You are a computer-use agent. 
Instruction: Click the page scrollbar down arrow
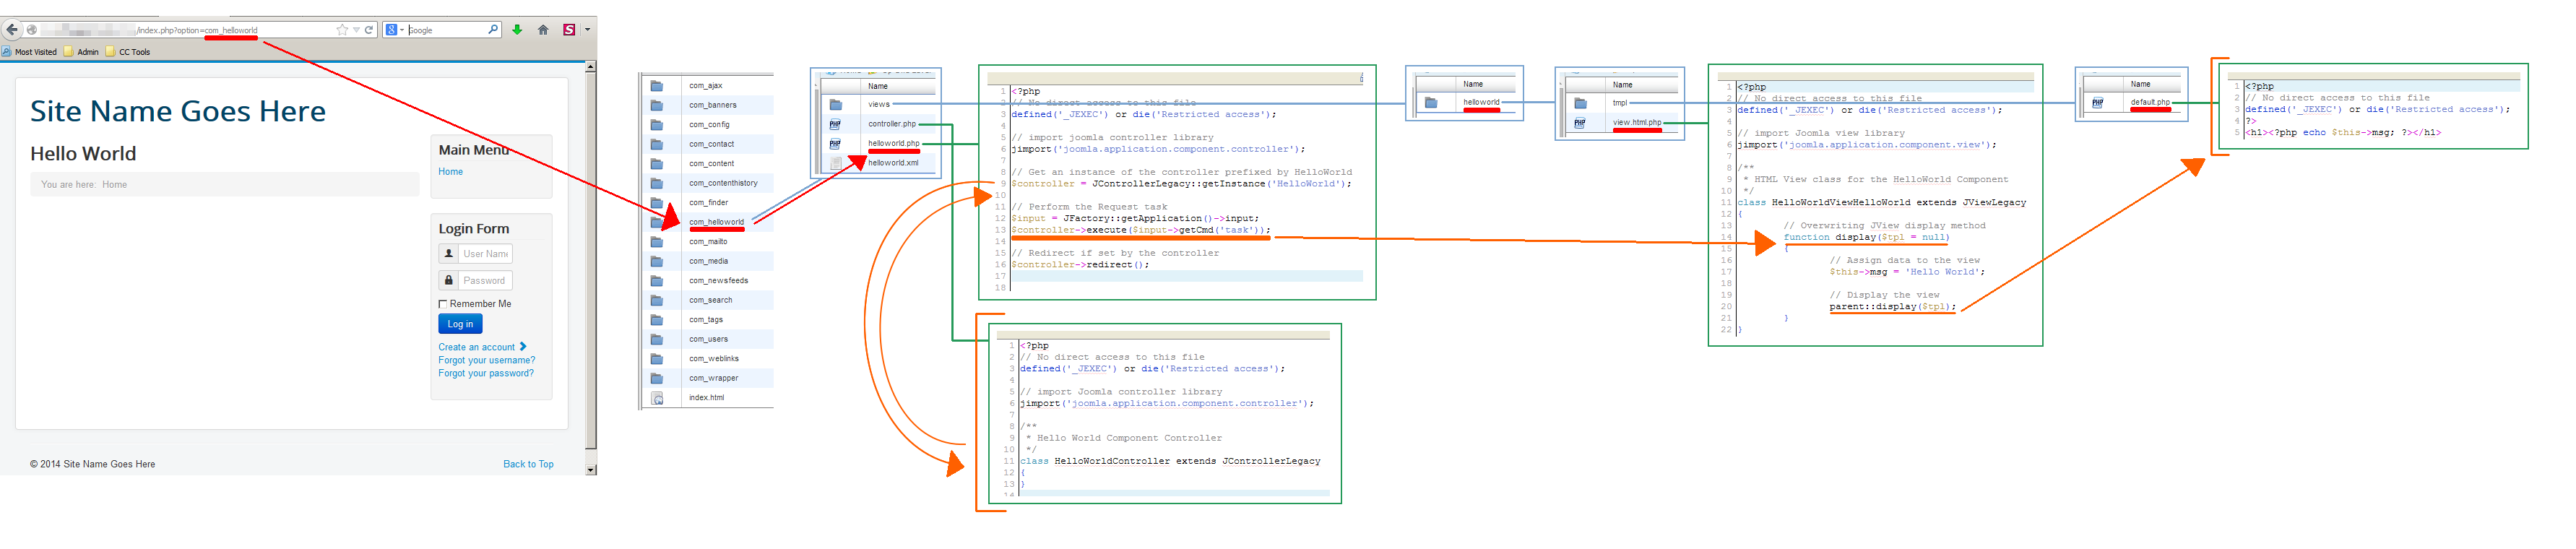tap(590, 469)
